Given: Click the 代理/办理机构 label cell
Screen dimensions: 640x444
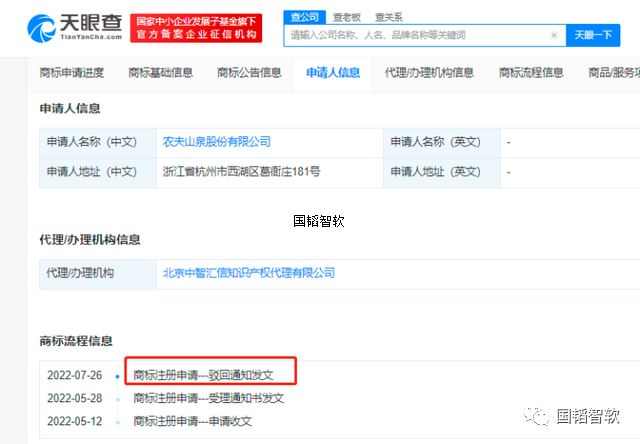Looking at the screenshot, I should [98, 274].
